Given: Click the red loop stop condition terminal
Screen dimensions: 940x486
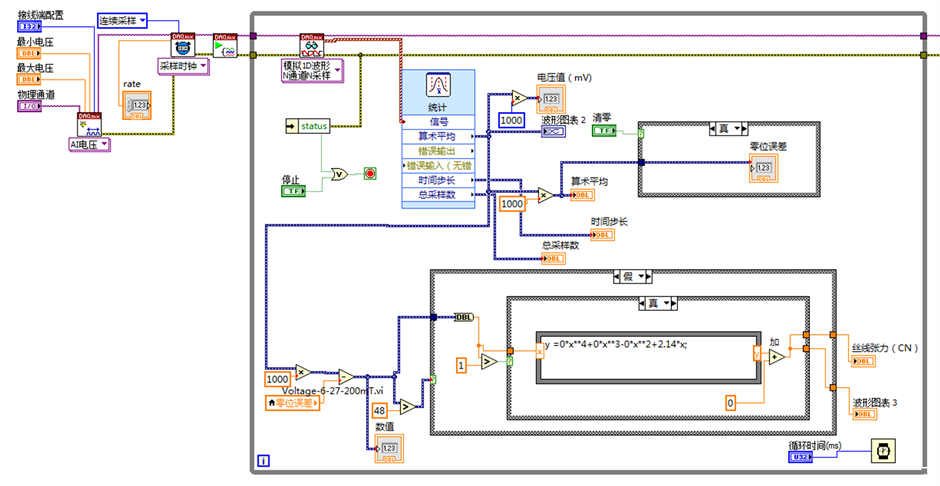Looking at the screenshot, I should pos(370,174).
